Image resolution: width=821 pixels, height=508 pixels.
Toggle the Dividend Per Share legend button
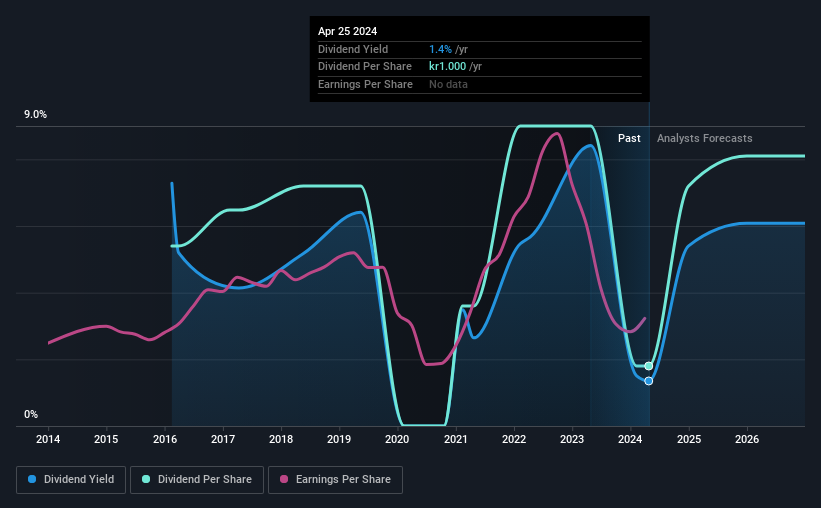[x=197, y=480]
